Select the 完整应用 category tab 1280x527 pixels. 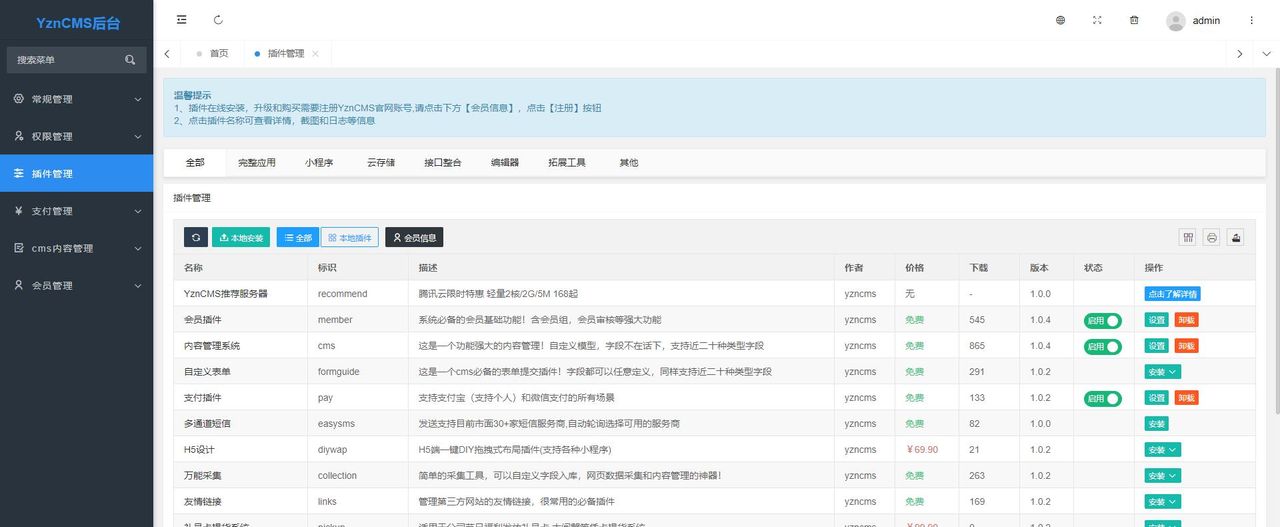coord(257,162)
